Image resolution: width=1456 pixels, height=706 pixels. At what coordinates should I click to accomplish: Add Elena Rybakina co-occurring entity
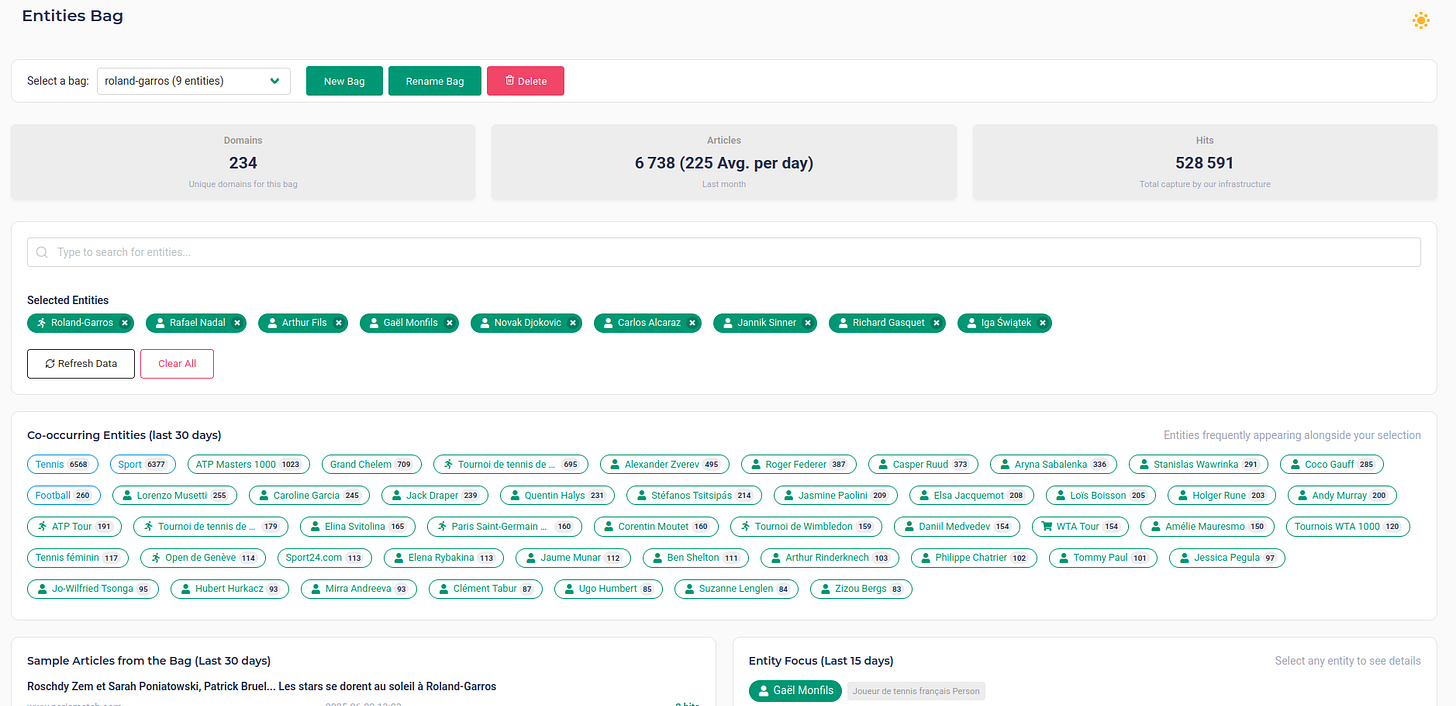pyautogui.click(x=444, y=558)
